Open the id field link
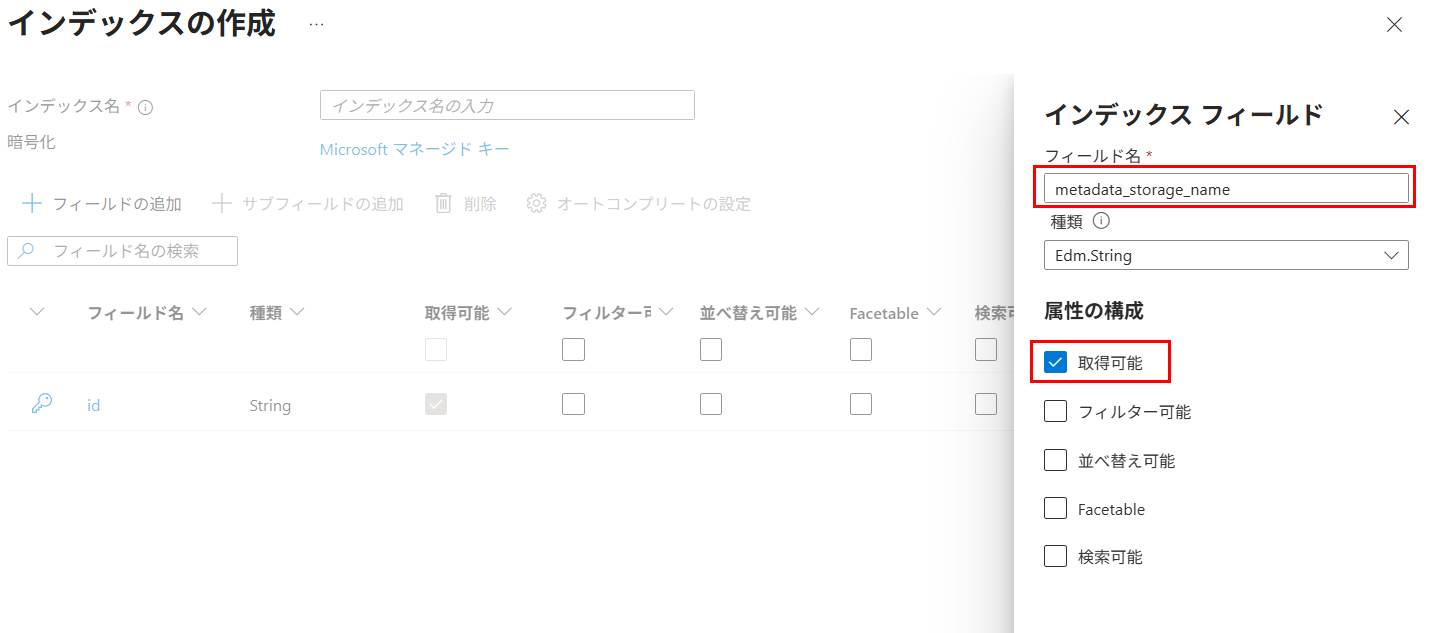This screenshot has height=633, width=1429. (x=93, y=405)
